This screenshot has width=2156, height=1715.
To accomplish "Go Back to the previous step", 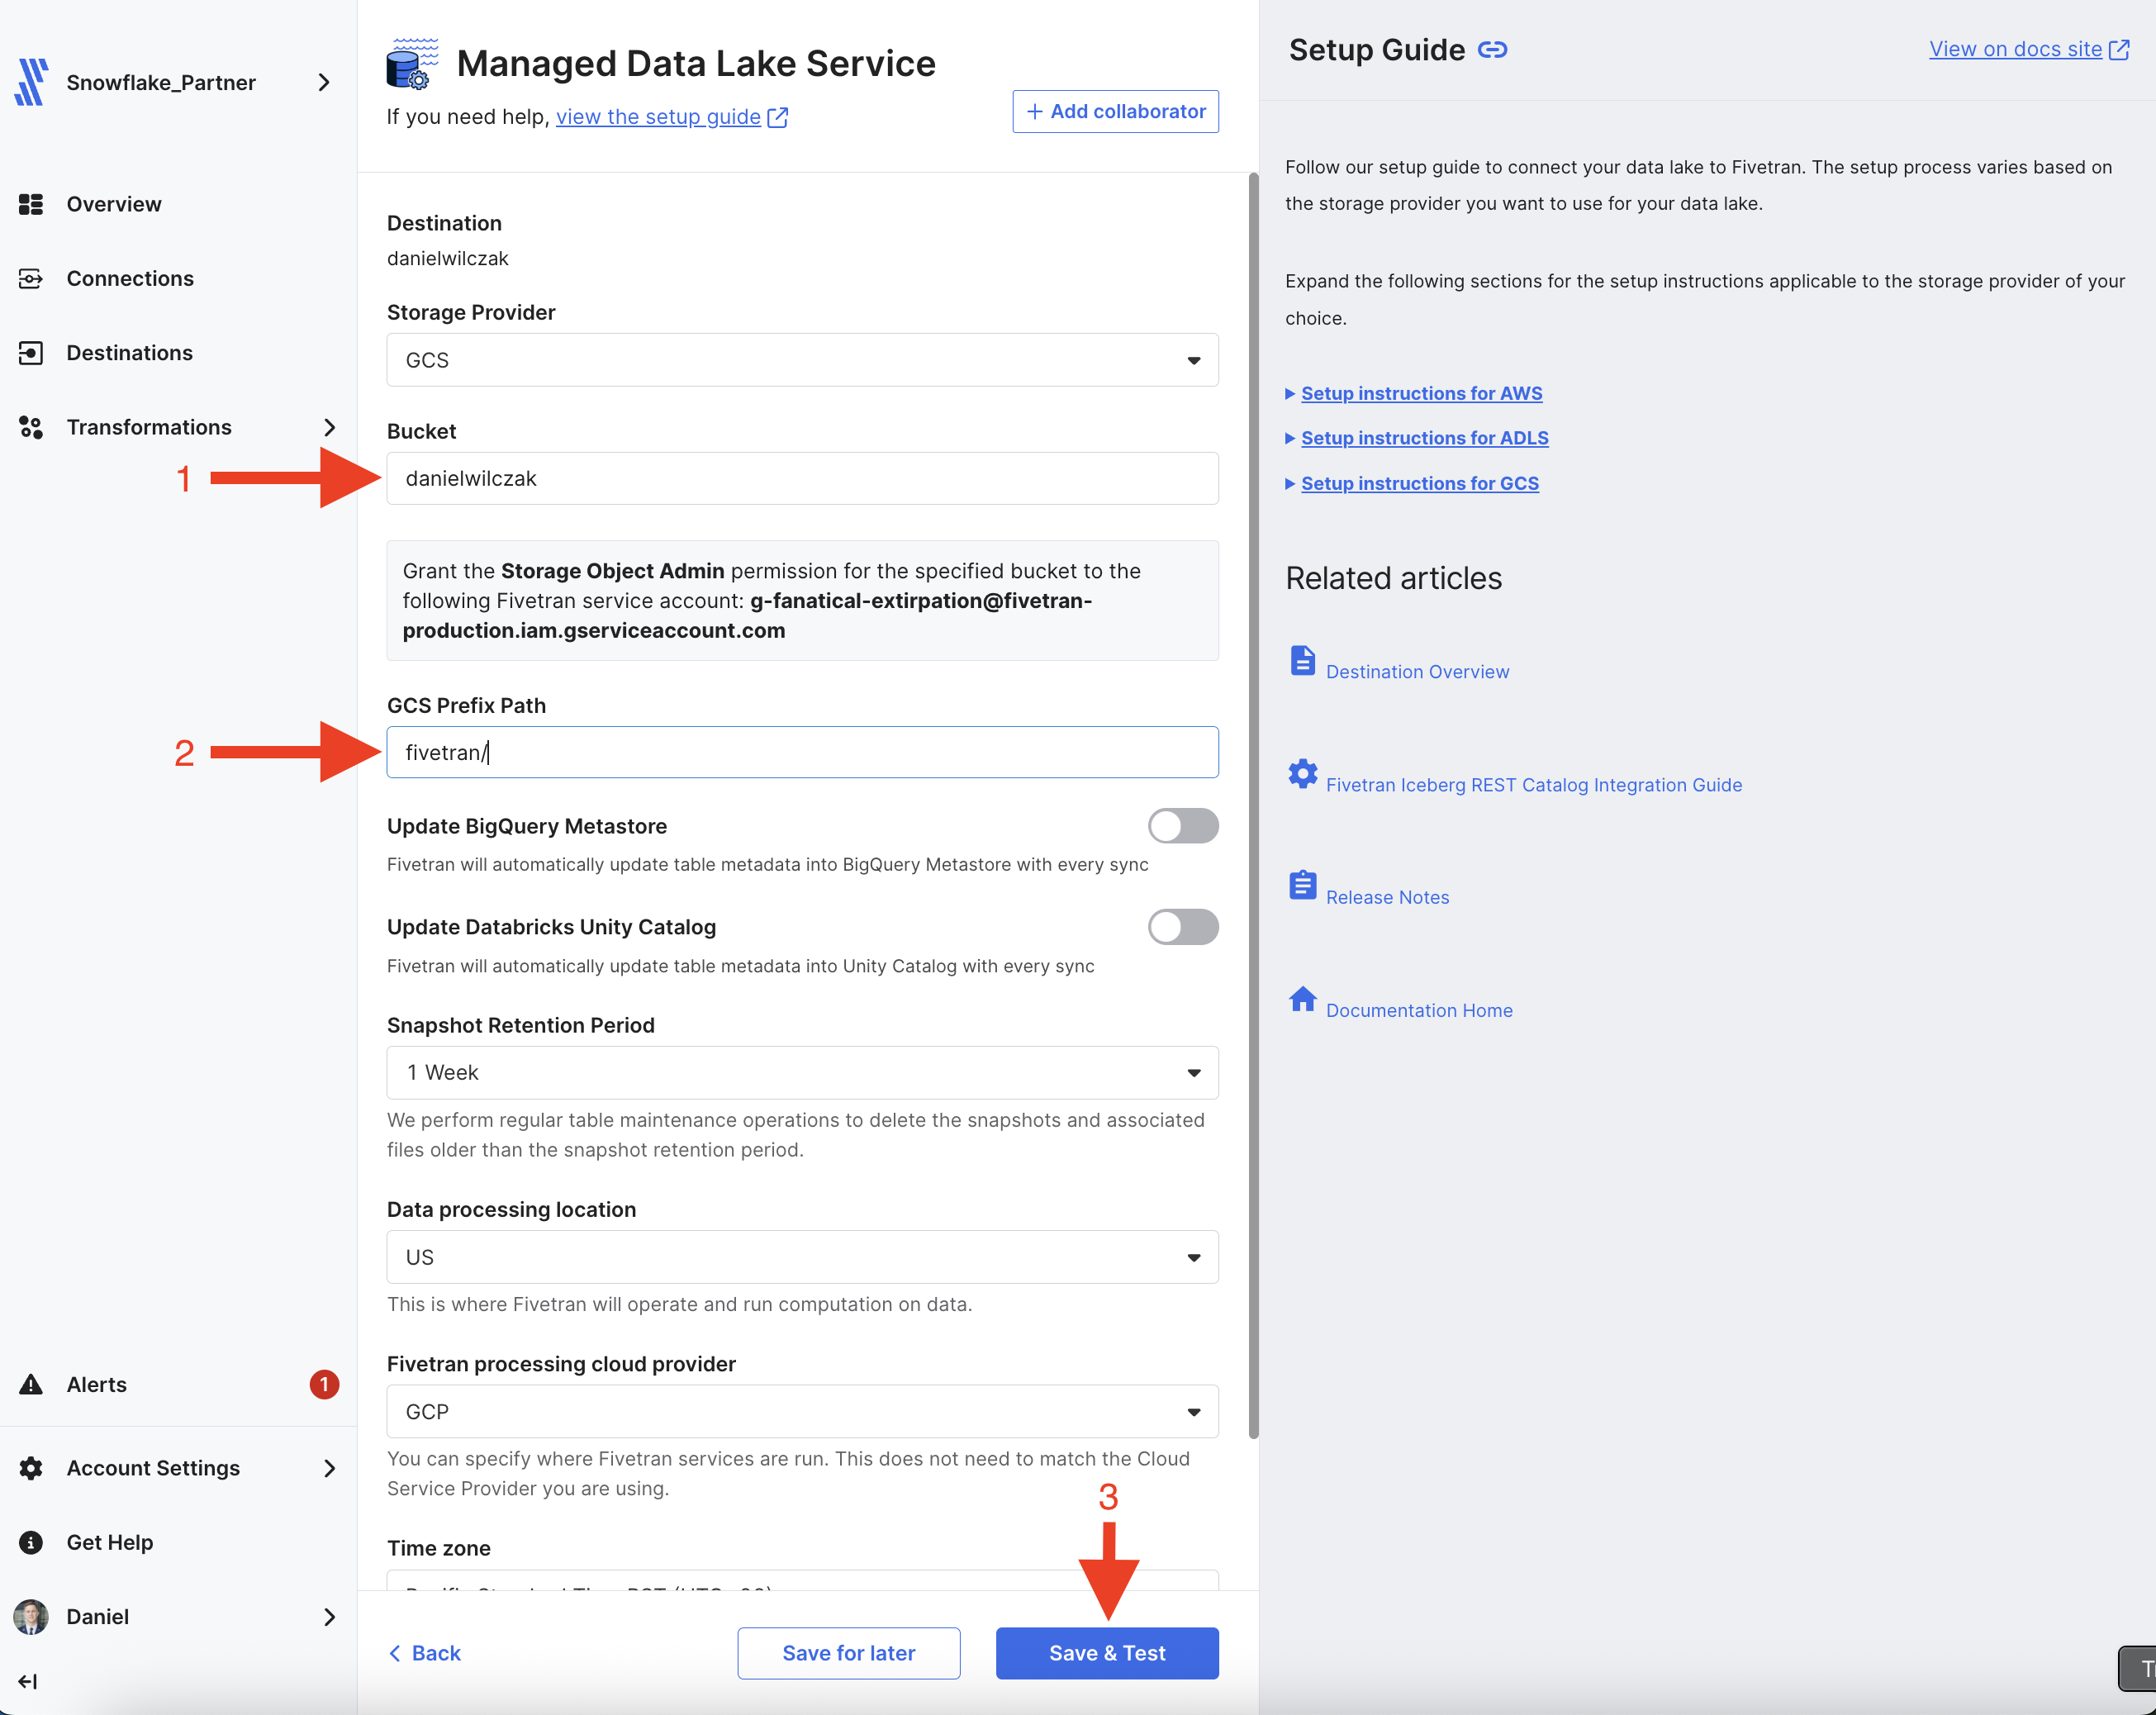I will 424,1653.
